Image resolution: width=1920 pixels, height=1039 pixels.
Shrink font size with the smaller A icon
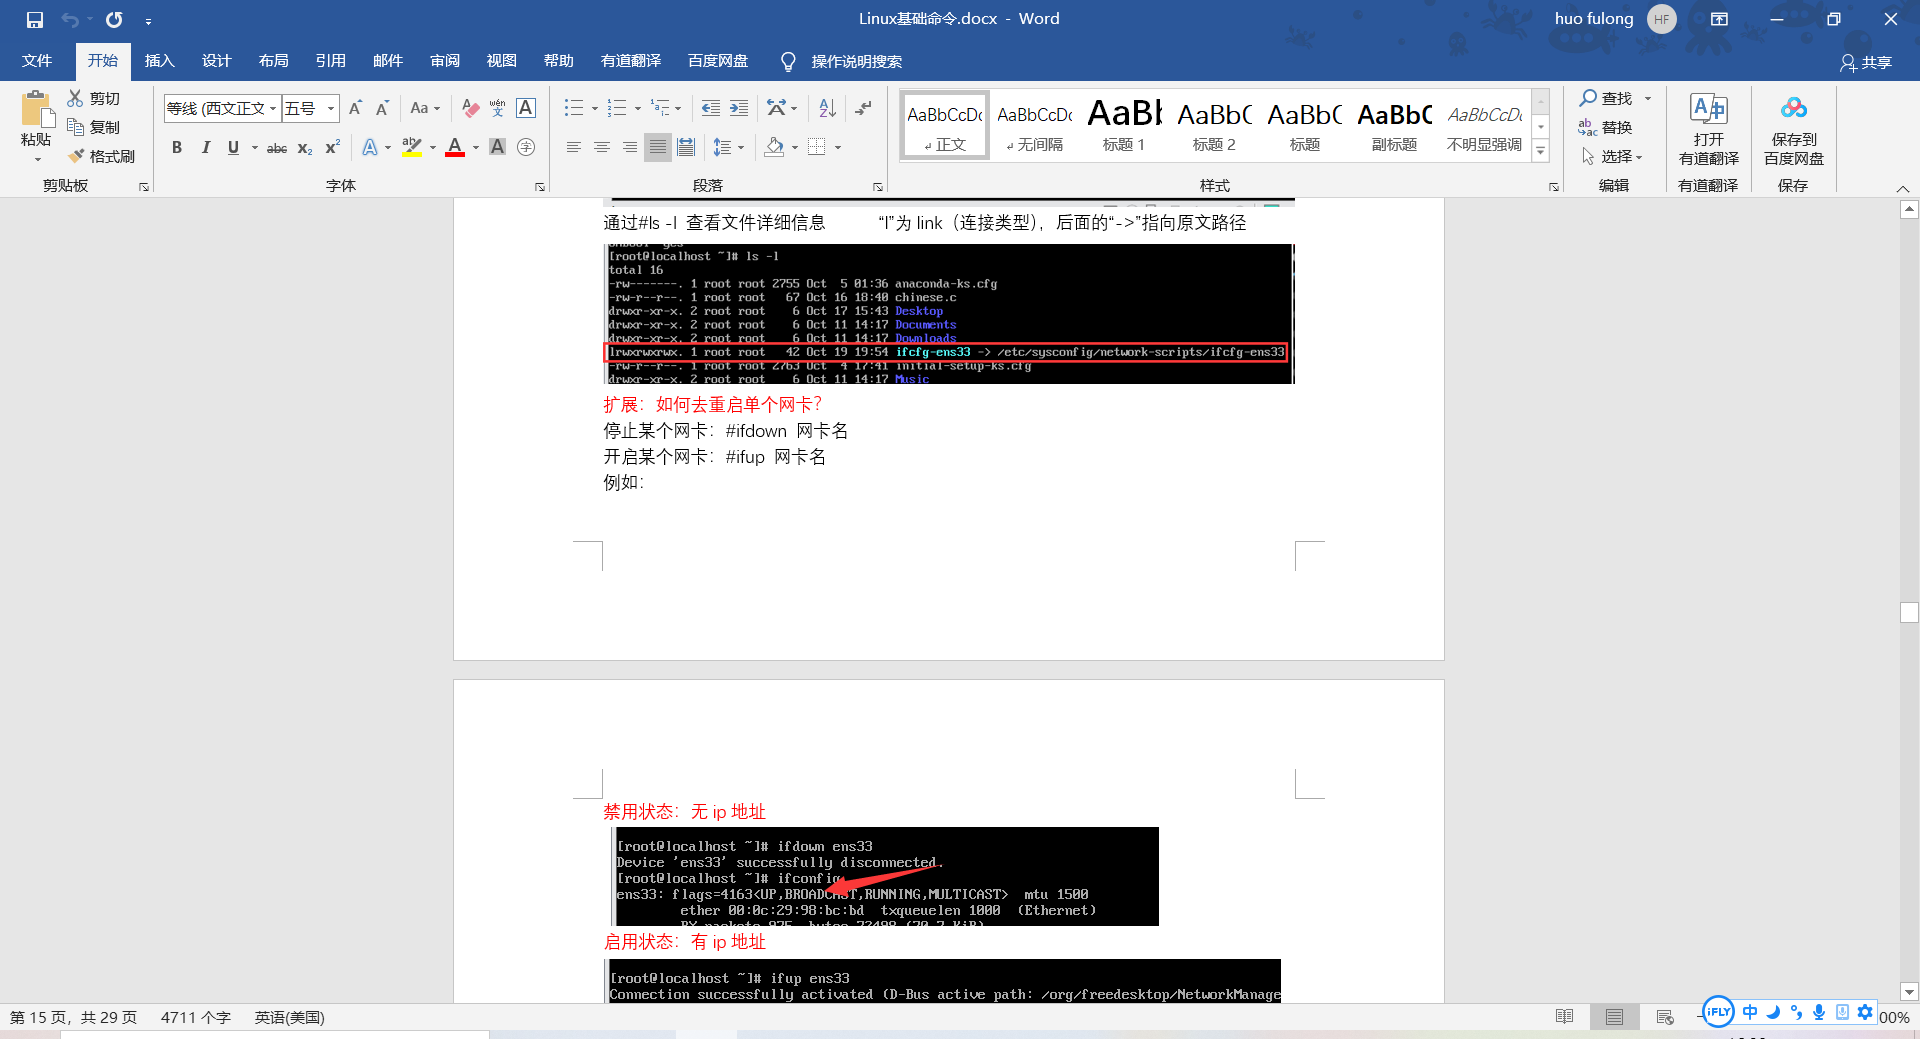pos(382,108)
